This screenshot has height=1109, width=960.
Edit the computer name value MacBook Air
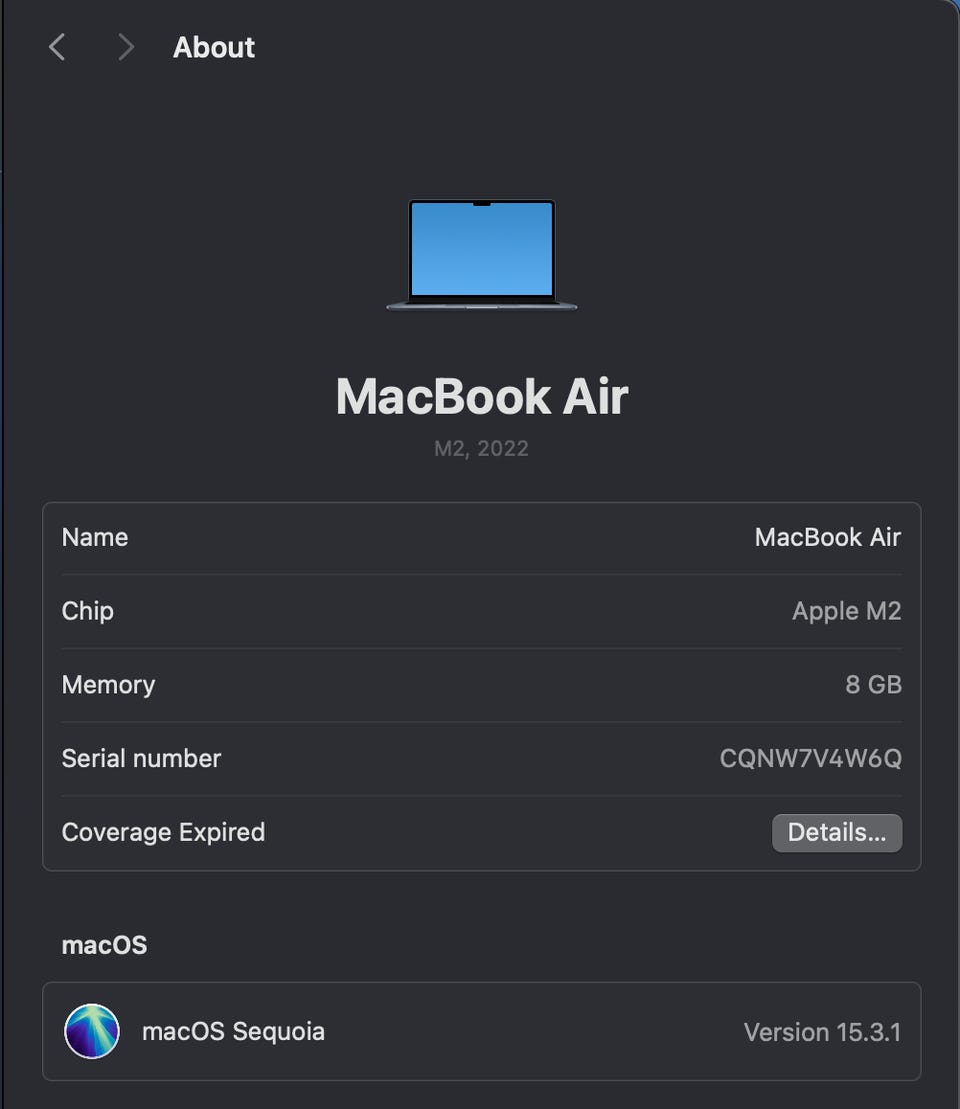pos(828,538)
